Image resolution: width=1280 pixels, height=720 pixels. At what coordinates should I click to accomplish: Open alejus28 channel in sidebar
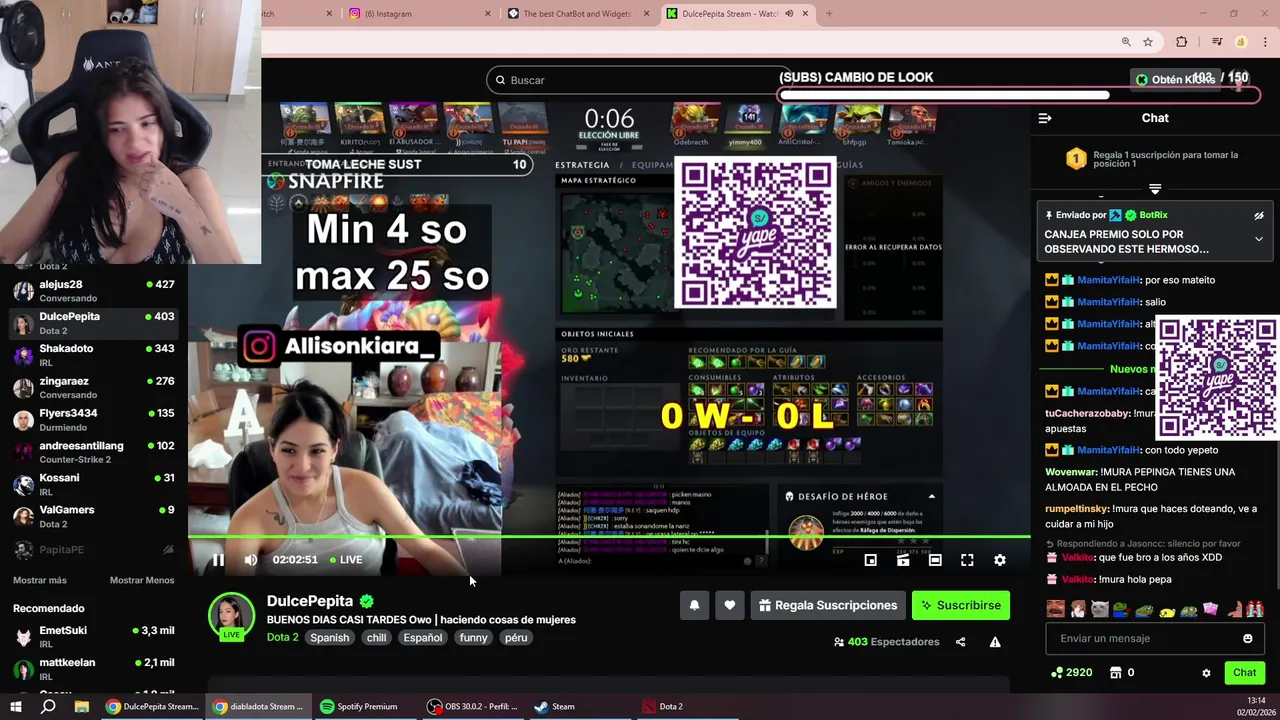[x=93, y=291]
